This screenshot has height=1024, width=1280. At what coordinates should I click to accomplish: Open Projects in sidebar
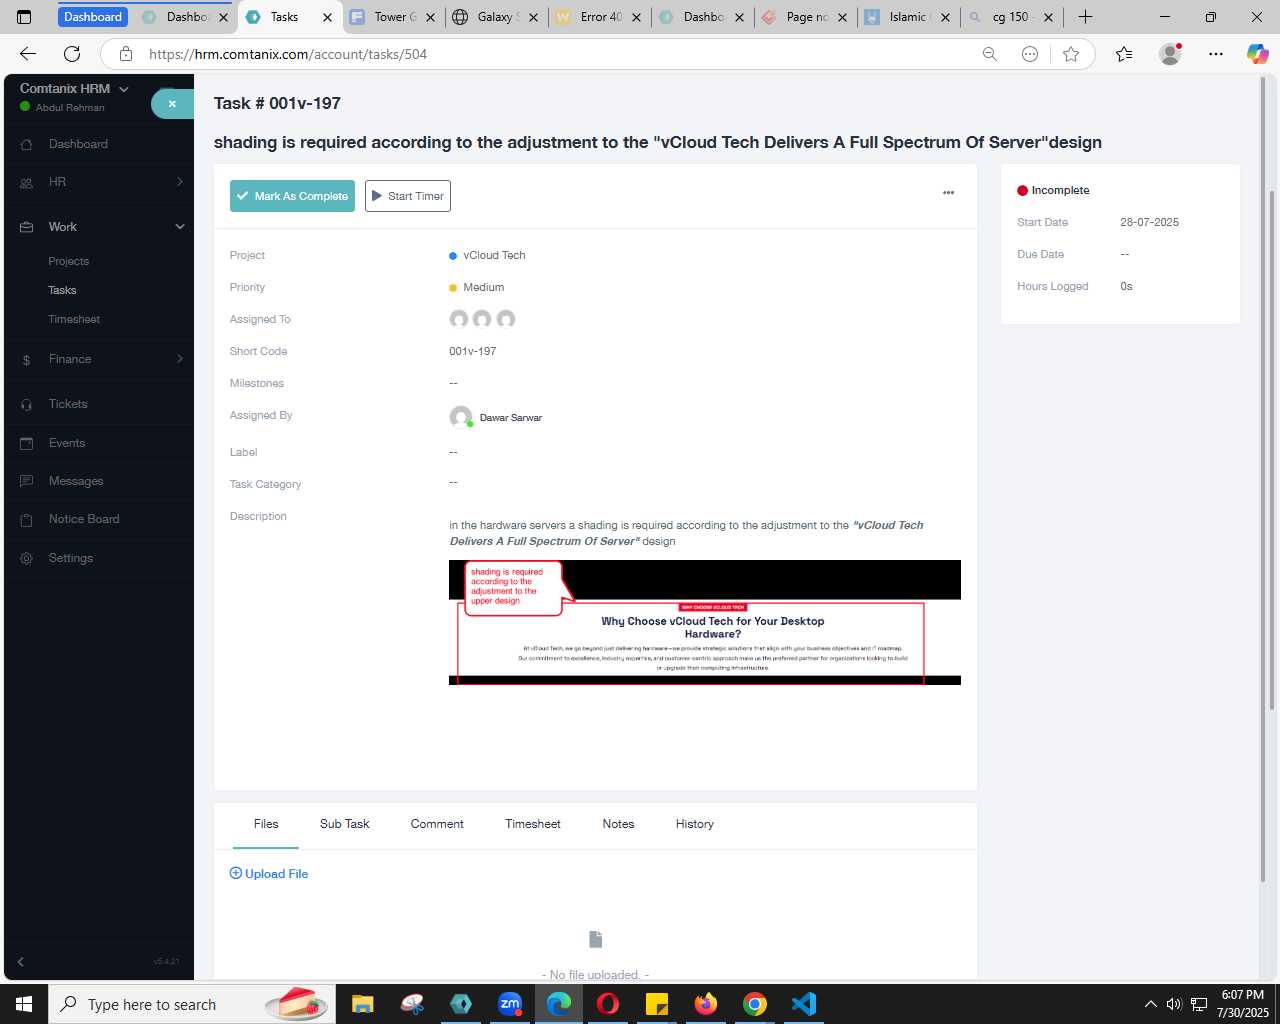69,261
